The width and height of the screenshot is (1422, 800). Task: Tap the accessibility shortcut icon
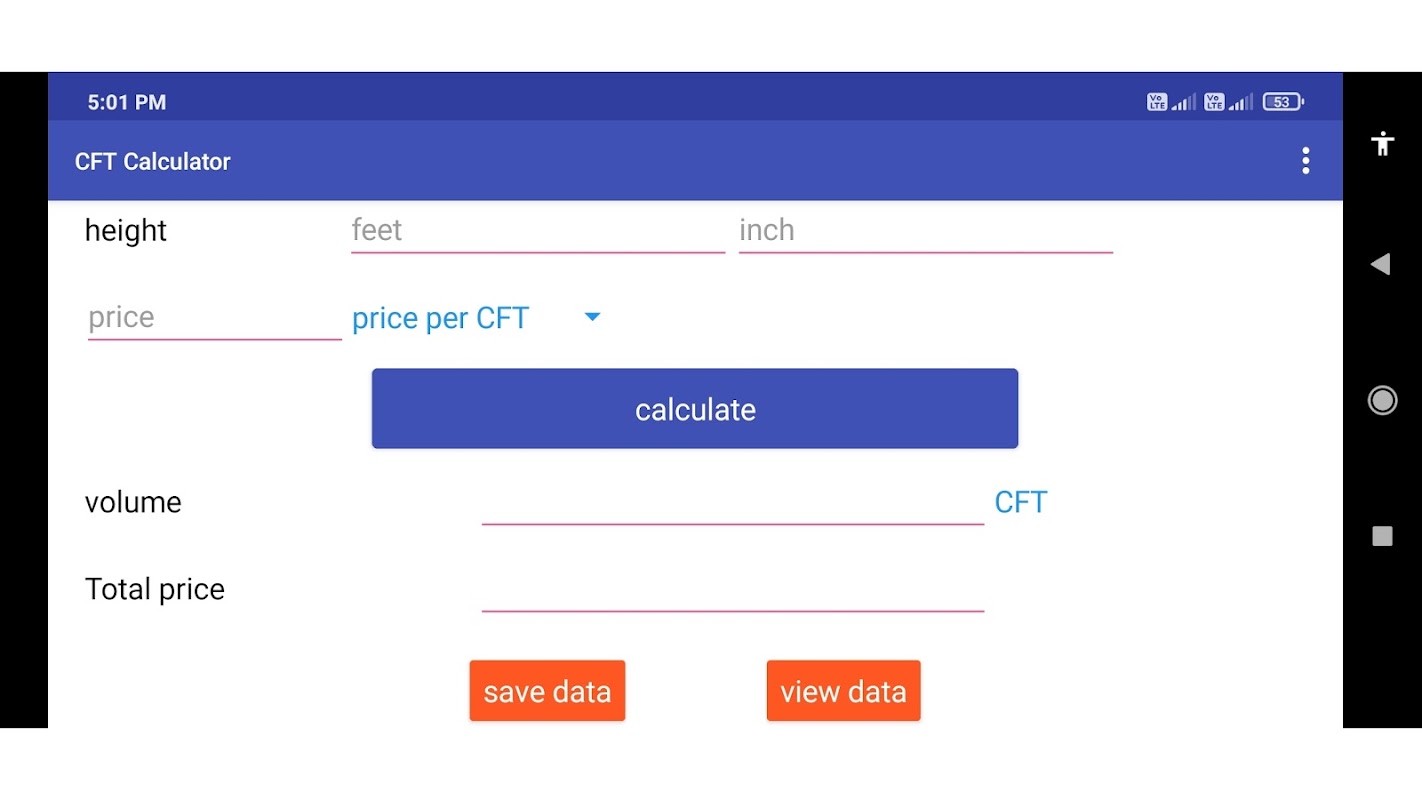click(1383, 144)
